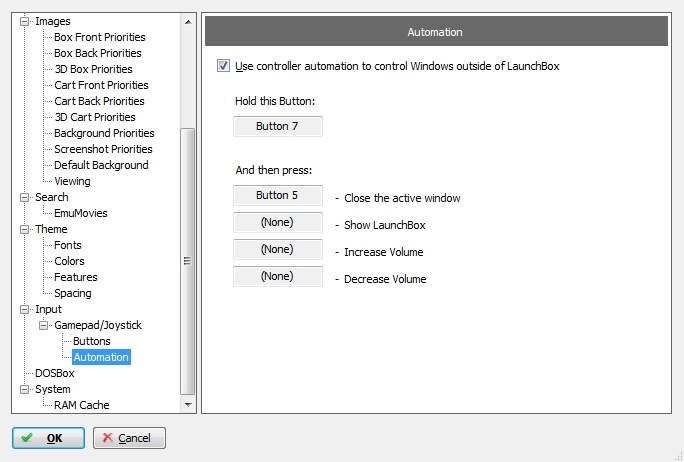Uncheck the controller automation checkbox
Screen dimensions: 684x462
[223, 66]
